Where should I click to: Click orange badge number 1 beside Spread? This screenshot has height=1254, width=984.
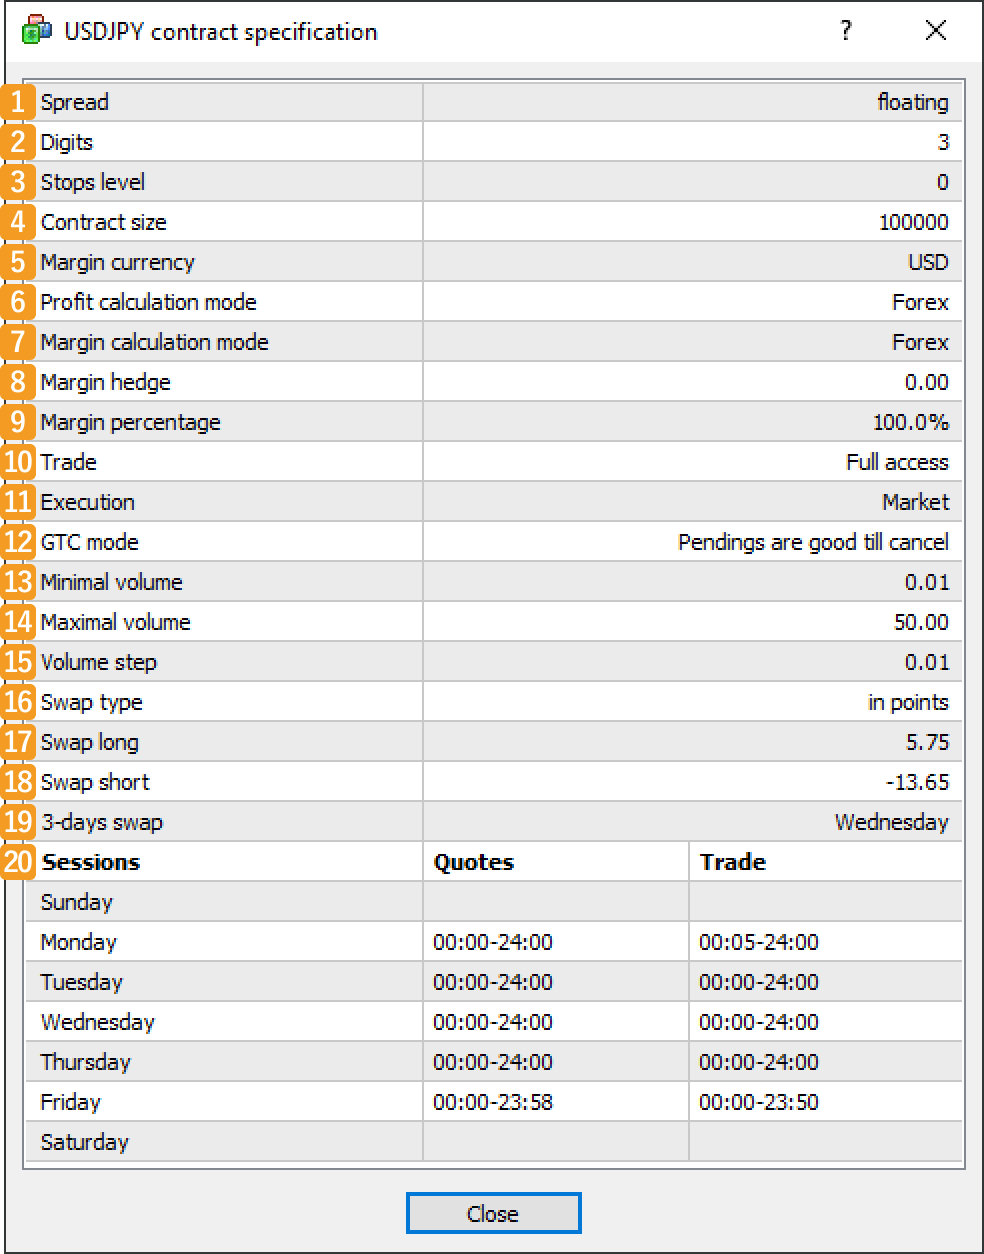(x=18, y=102)
